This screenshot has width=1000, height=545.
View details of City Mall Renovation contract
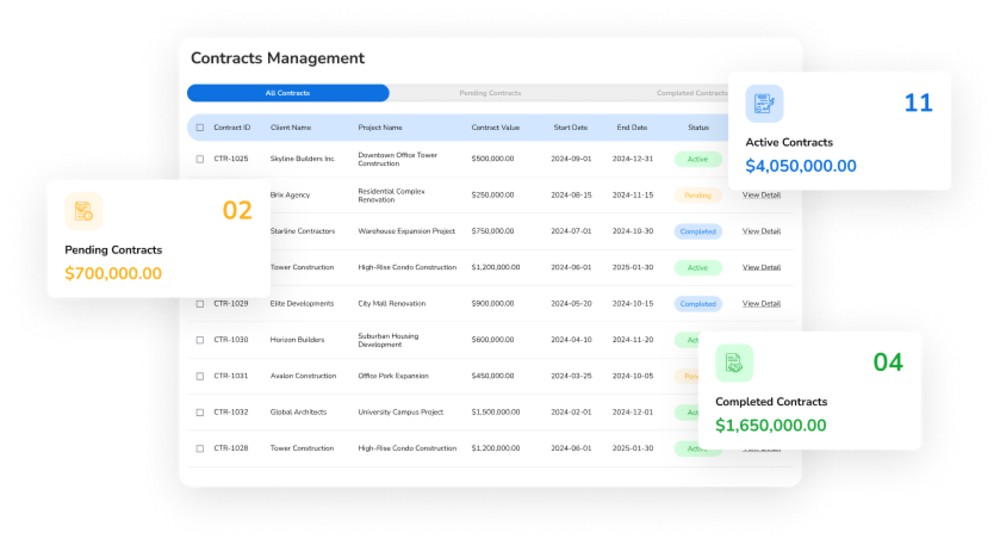click(x=761, y=304)
